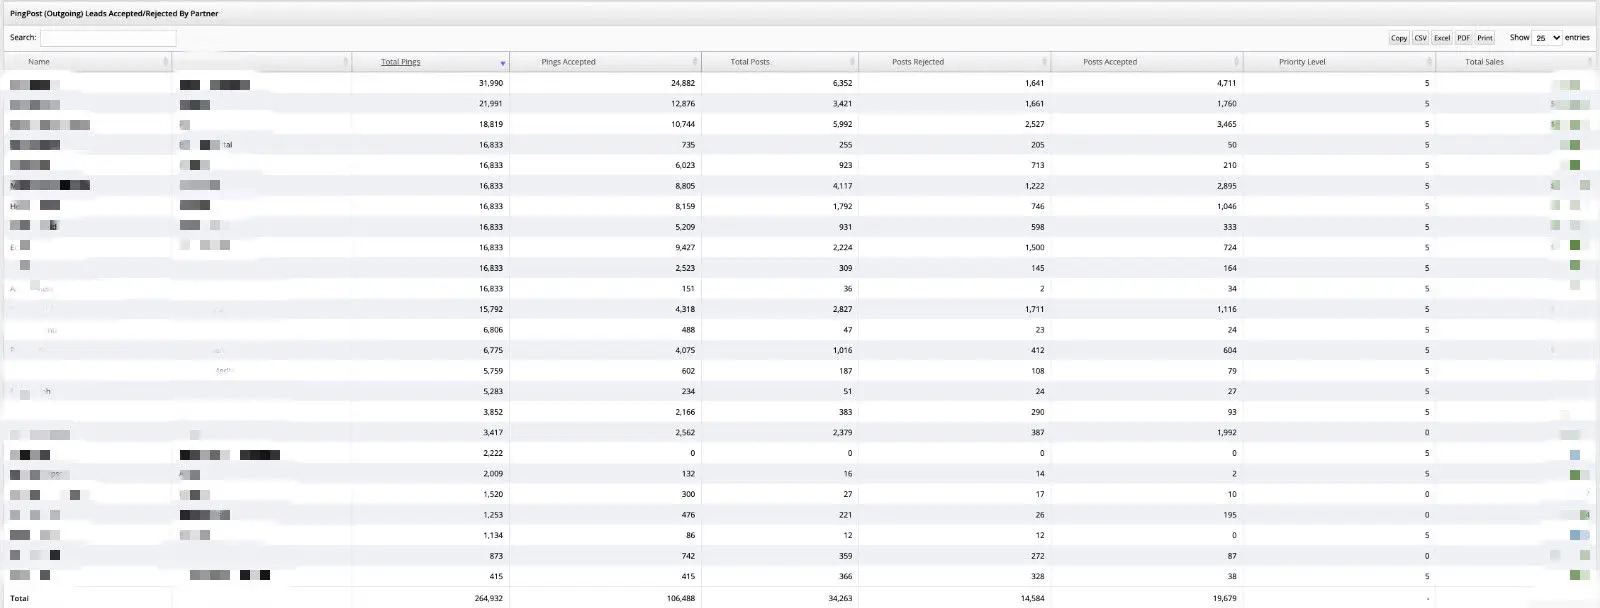Click sort icon in Priority Level header
1600x608 pixels.
[x=1428, y=62]
